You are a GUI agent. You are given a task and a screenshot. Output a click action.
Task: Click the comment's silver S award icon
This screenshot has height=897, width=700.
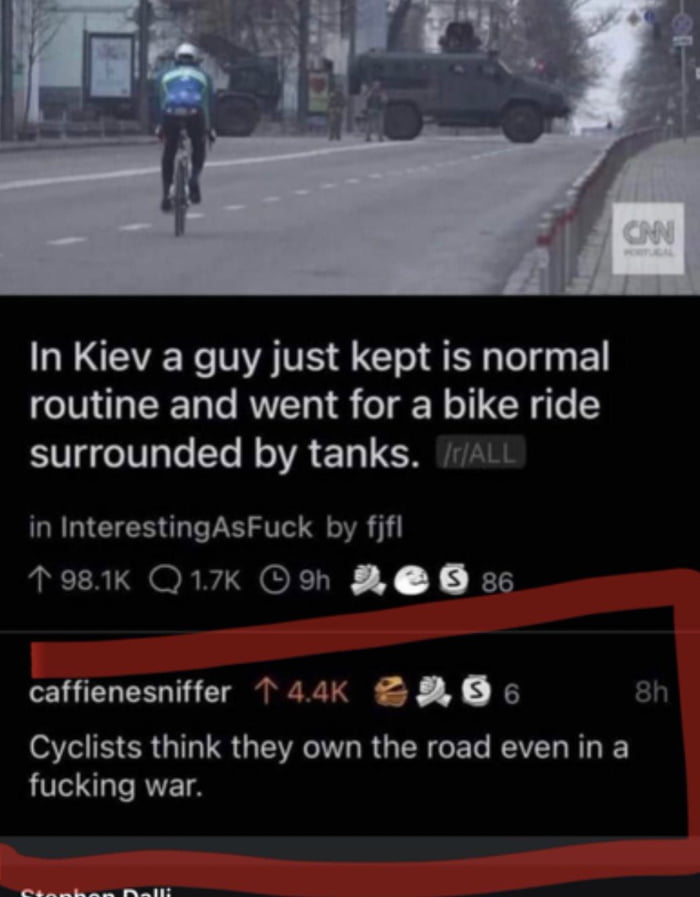467,694
